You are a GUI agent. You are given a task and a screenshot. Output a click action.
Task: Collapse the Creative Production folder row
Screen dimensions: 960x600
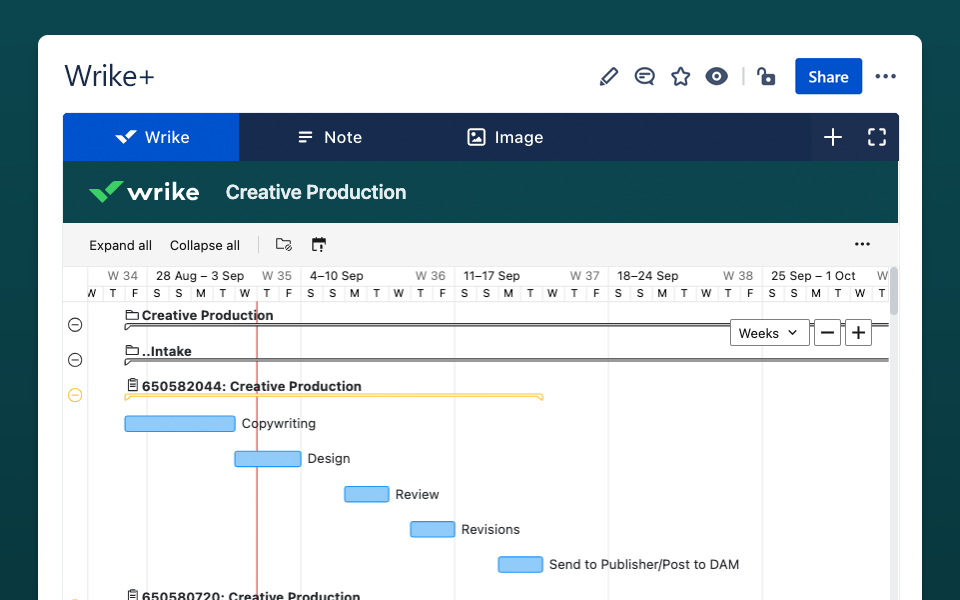(75, 324)
